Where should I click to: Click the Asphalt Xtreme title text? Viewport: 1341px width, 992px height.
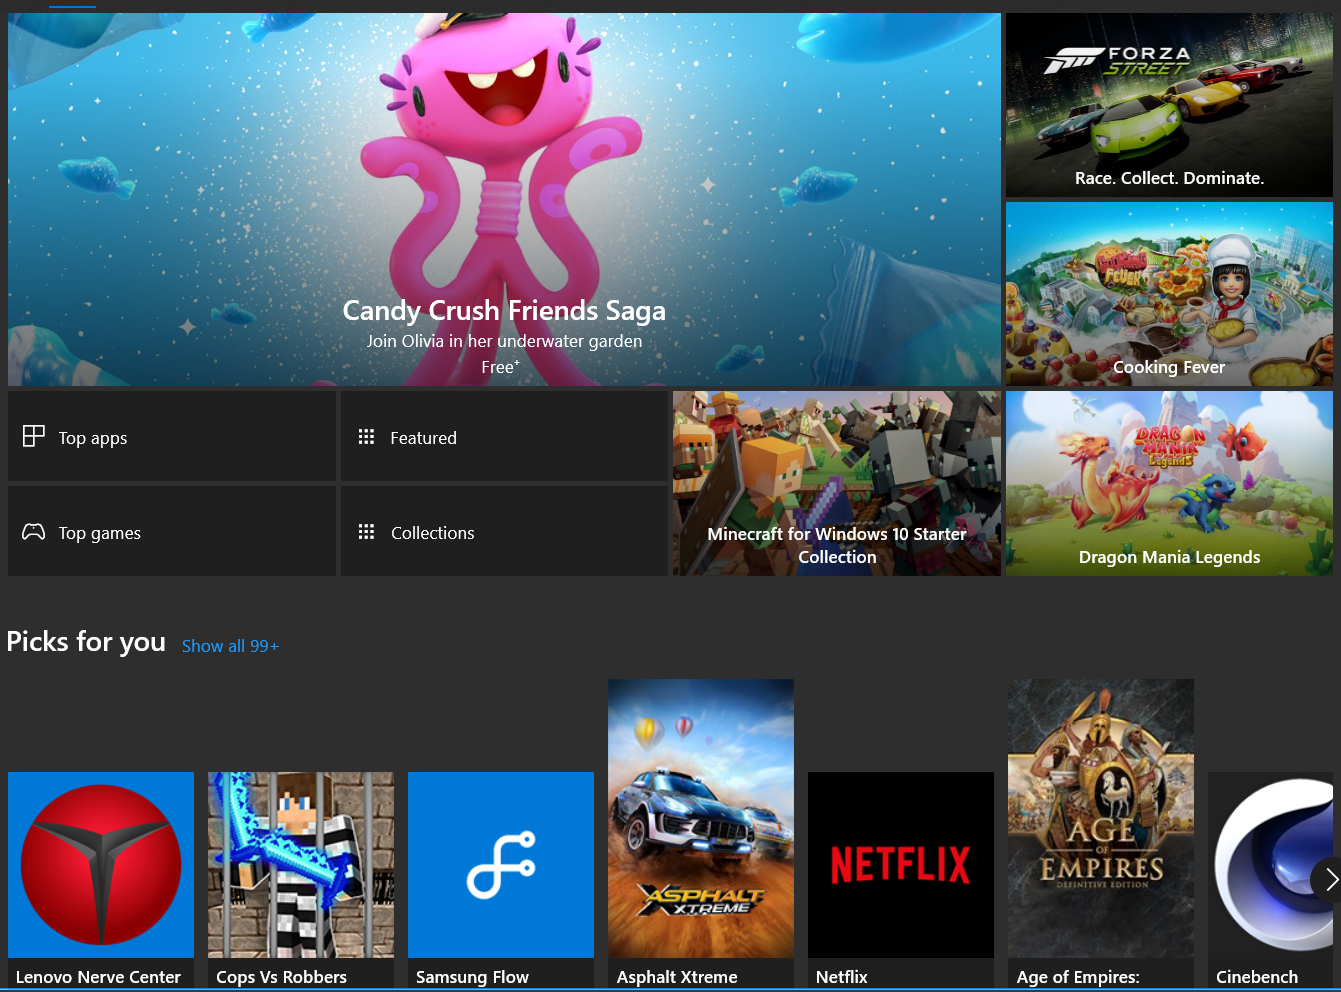[677, 977]
